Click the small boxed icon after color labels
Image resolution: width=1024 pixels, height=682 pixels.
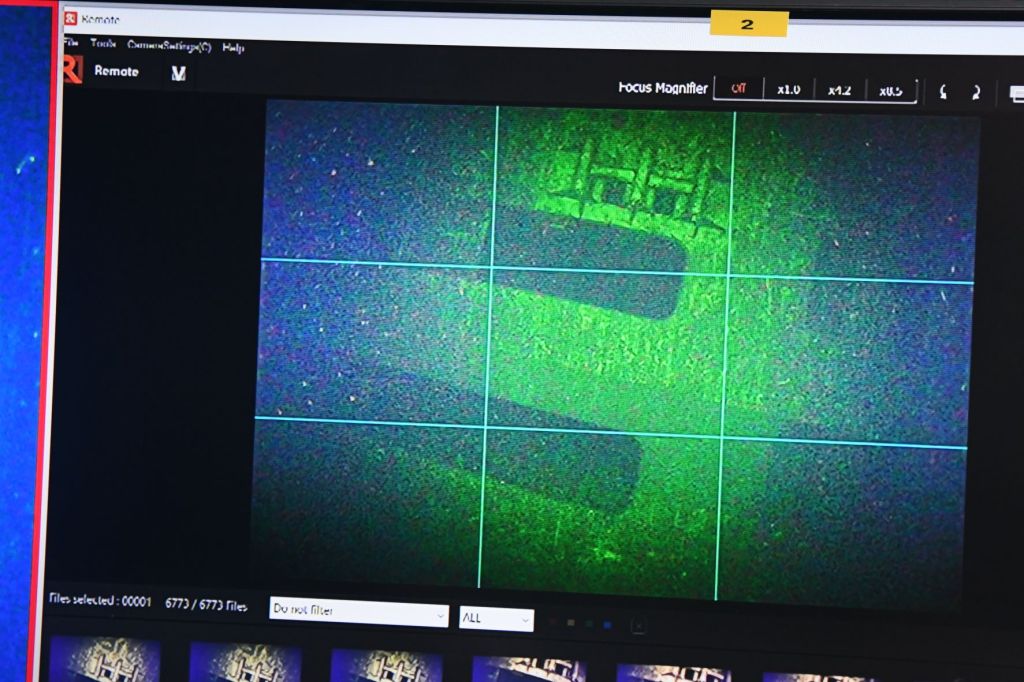tap(638, 625)
